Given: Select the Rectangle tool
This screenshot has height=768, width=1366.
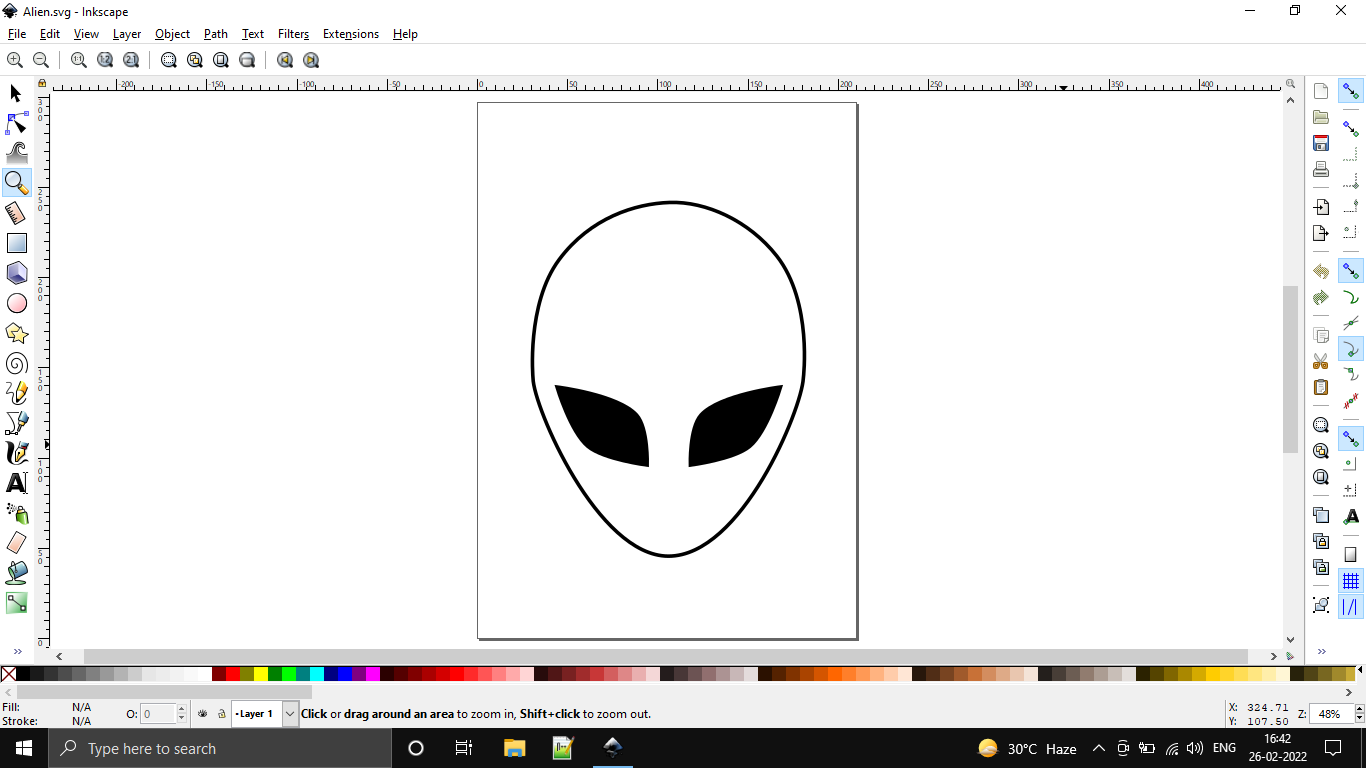Looking at the screenshot, I should coord(16,243).
